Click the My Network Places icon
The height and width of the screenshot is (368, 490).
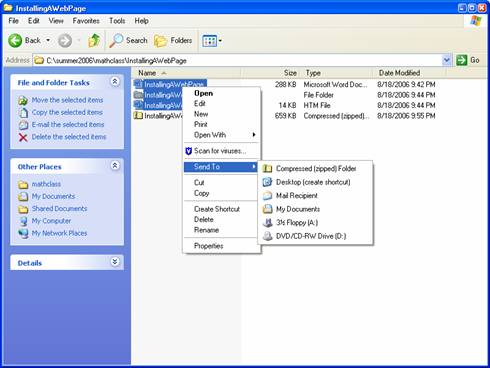23,234
